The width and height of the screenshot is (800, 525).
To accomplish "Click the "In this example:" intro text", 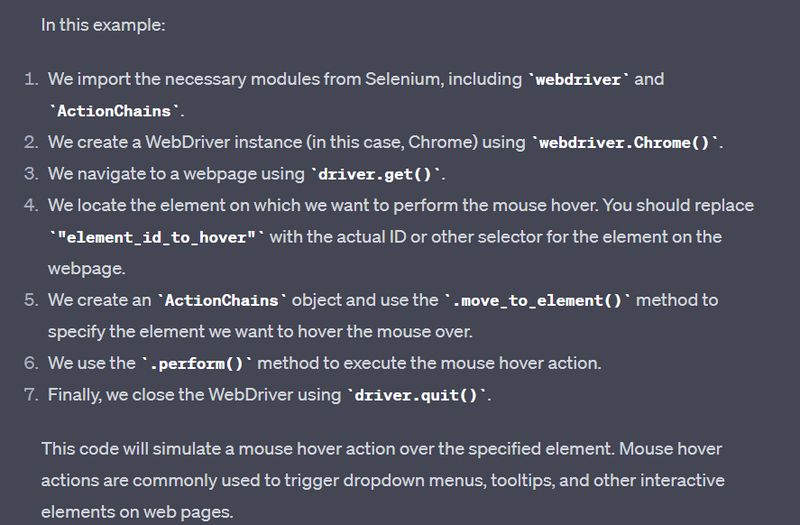I will click(103, 25).
